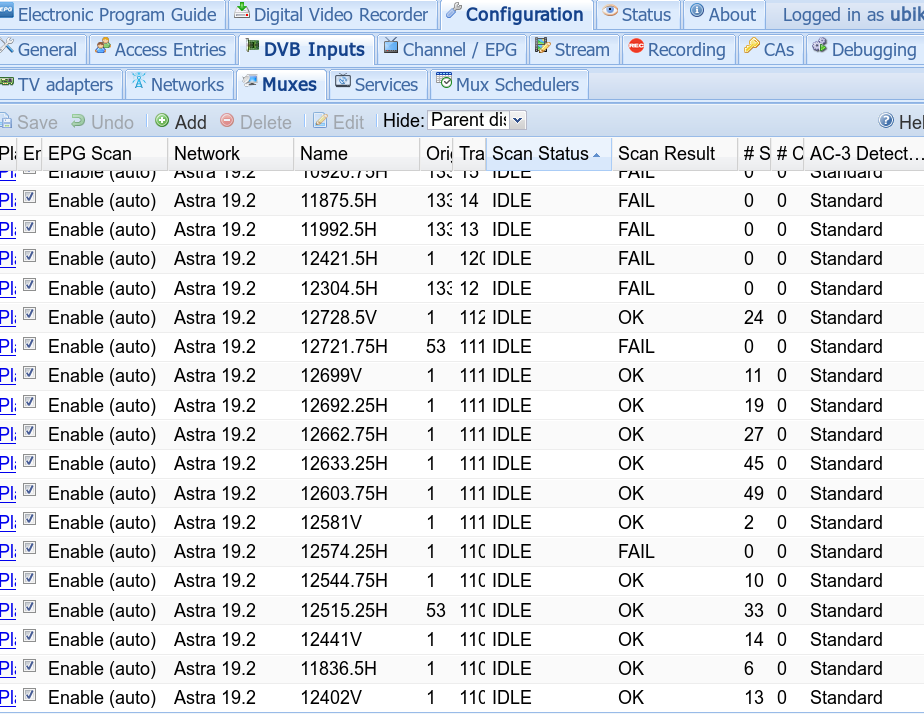The height and width of the screenshot is (714, 924).
Task: Toggle Enabled checkbox for mux 11875.5H
Action: click(x=29, y=197)
